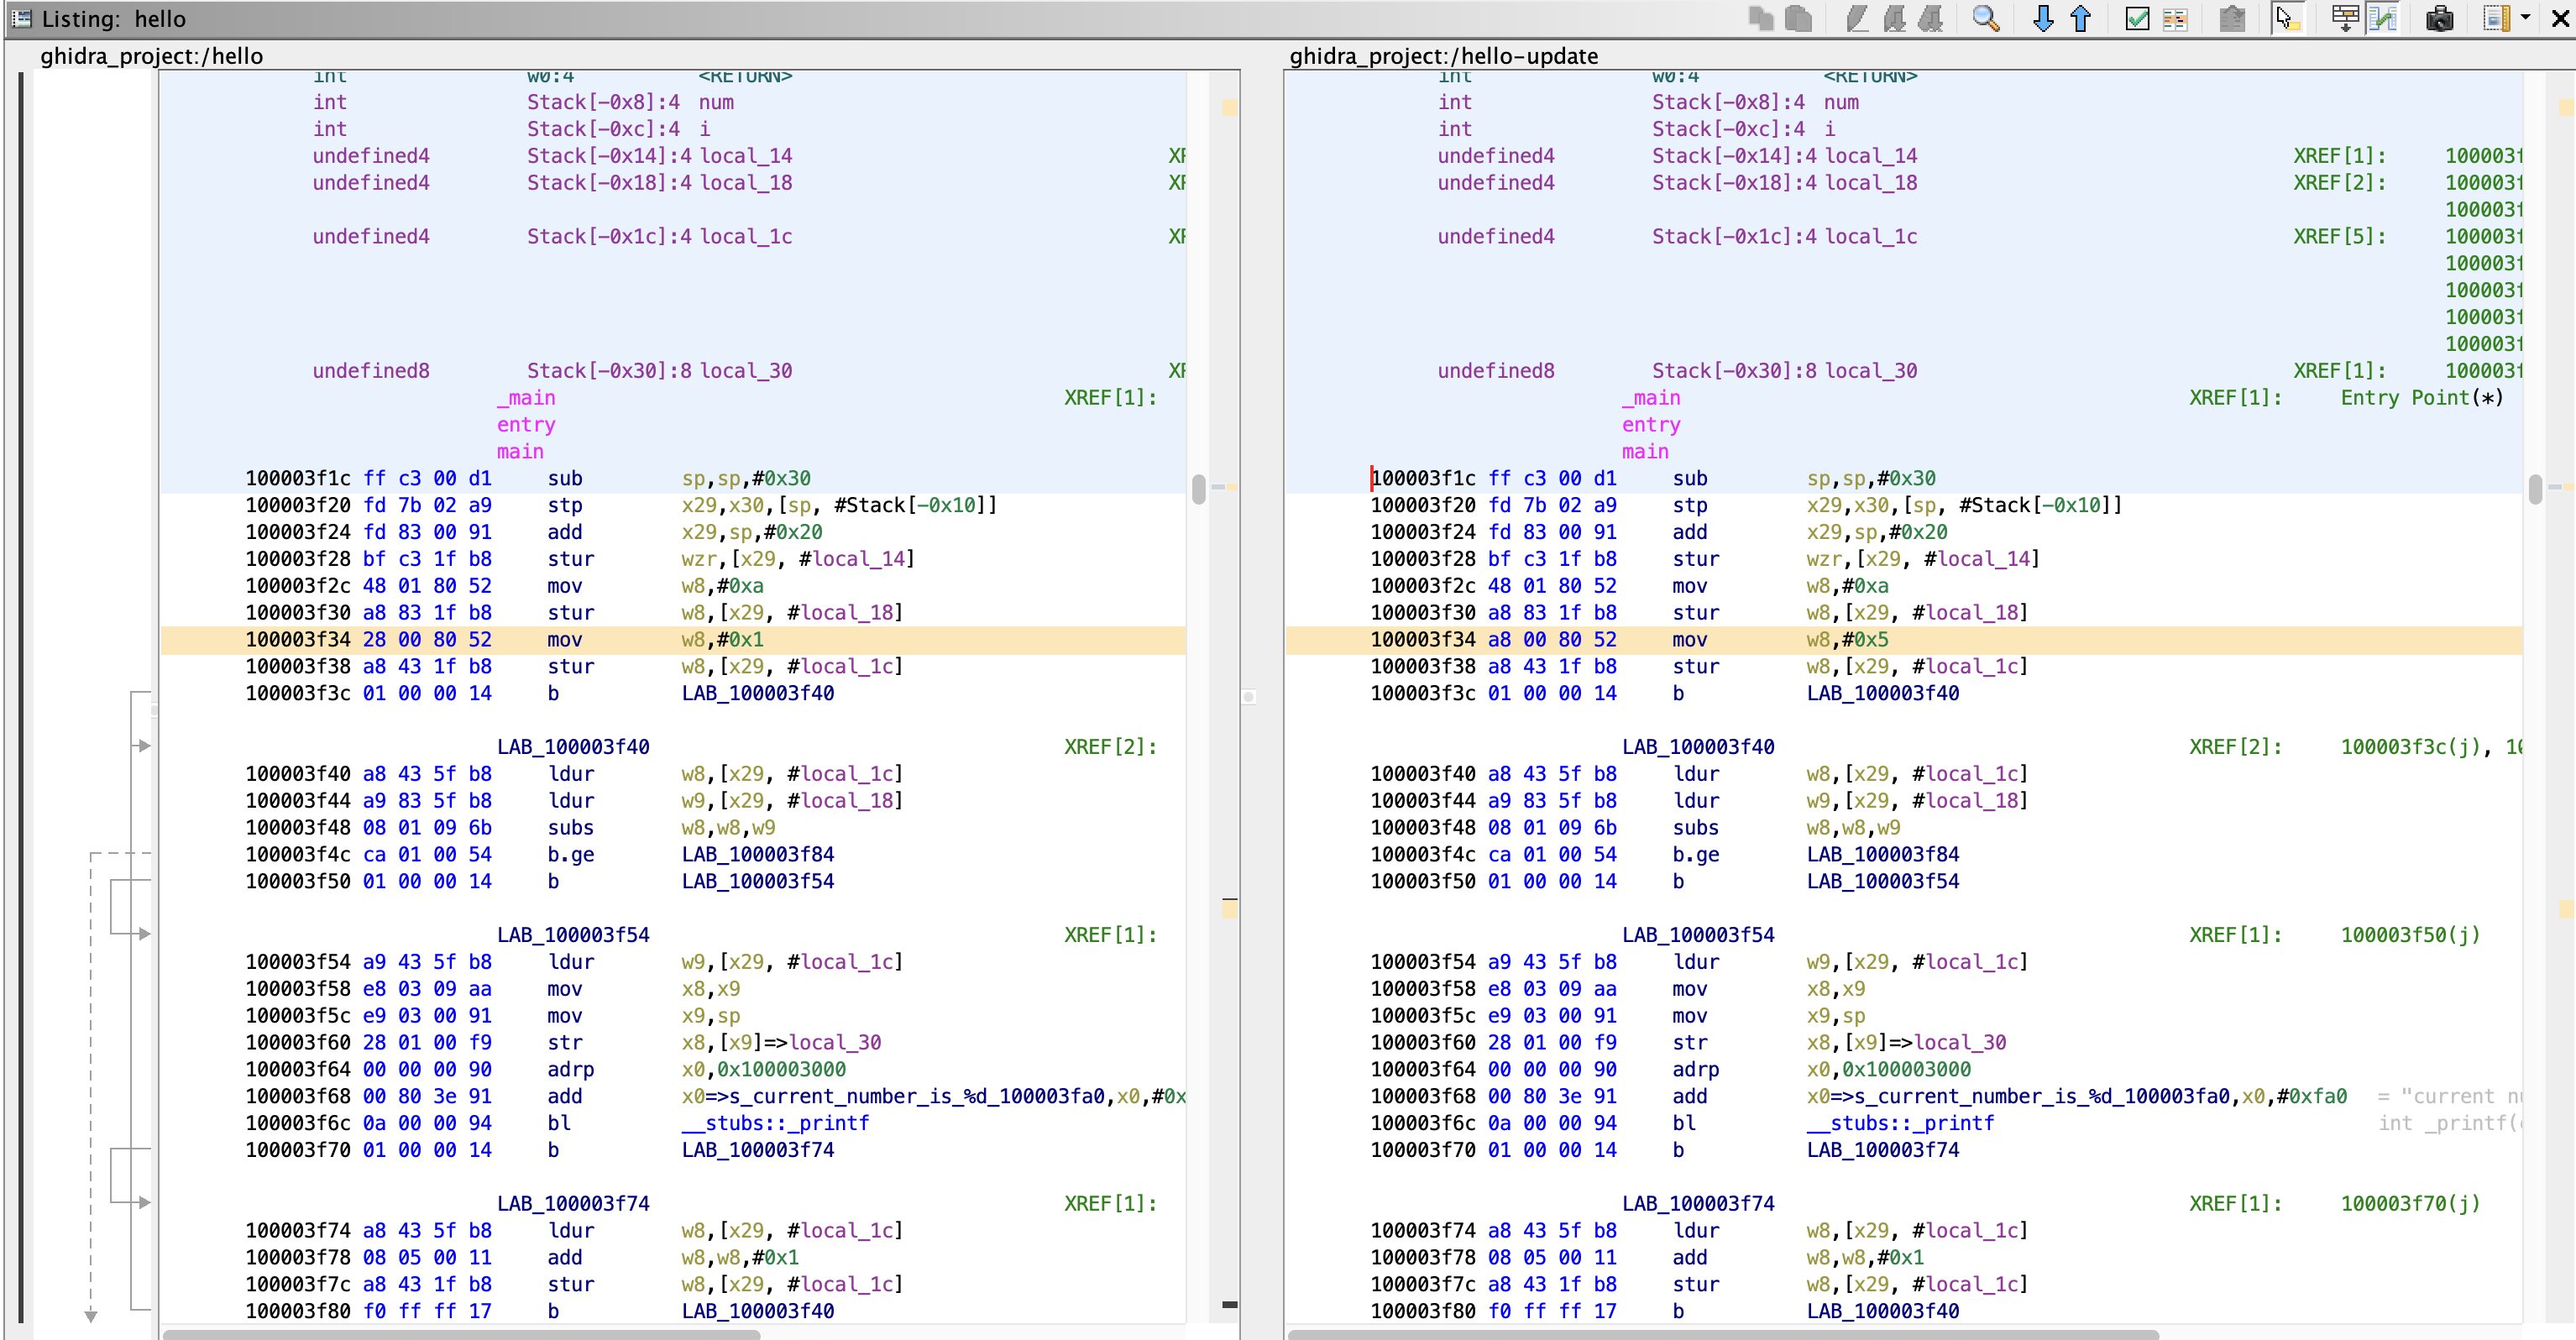Click the subs mnemonic at 100003f48 in the left listing

pyautogui.click(x=570, y=828)
